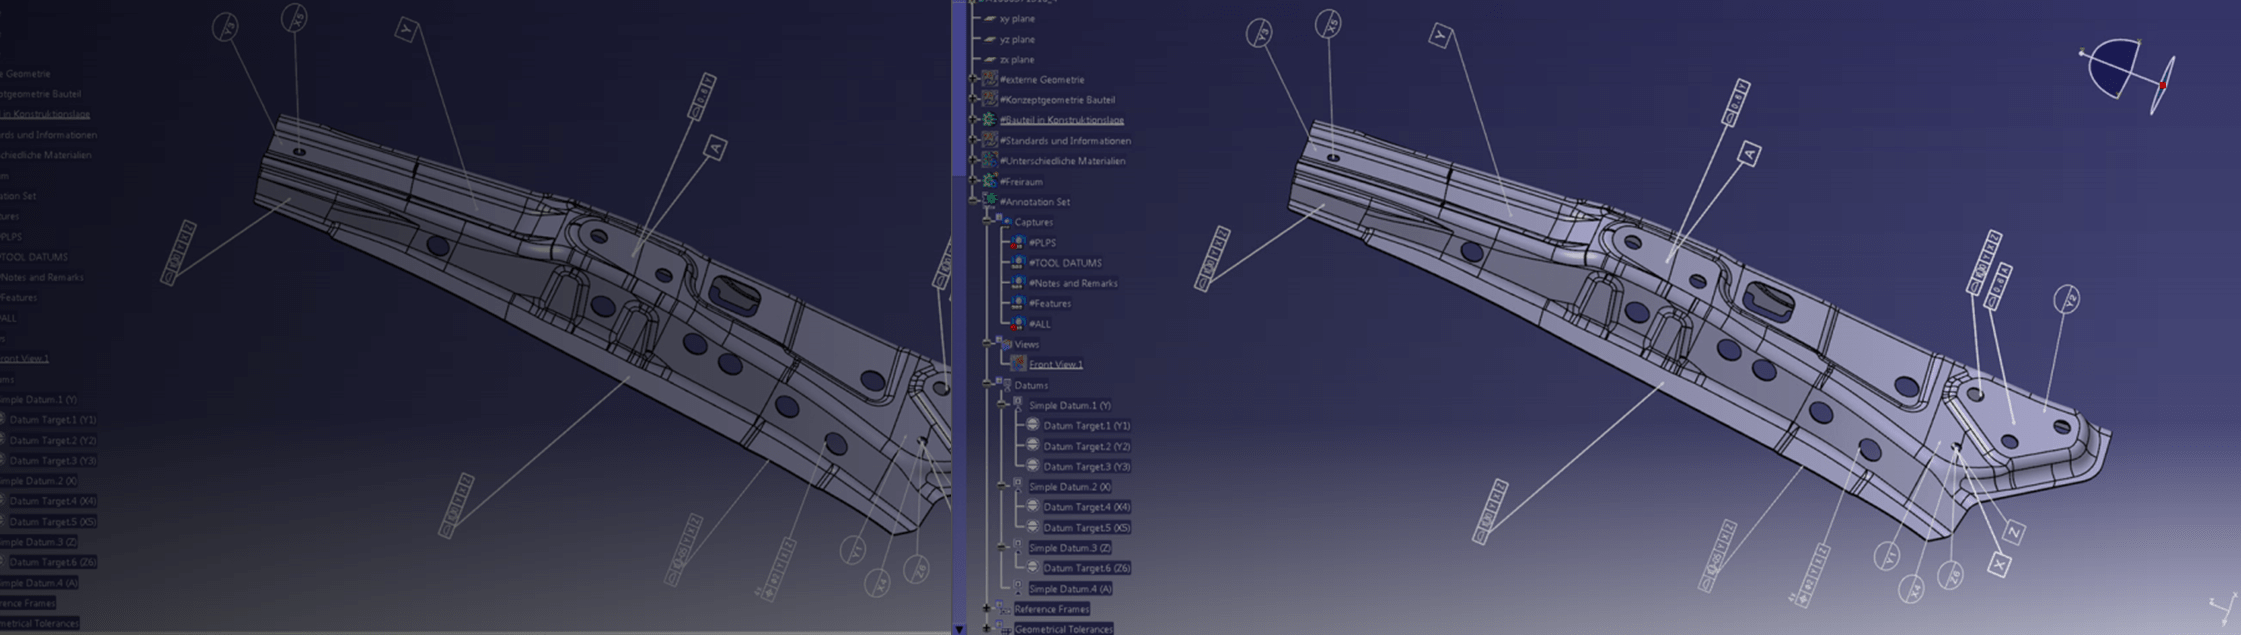Expand the #Konzeptgeometrie Bauteil node in right tree
The image size is (2241, 635).
[973, 99]
